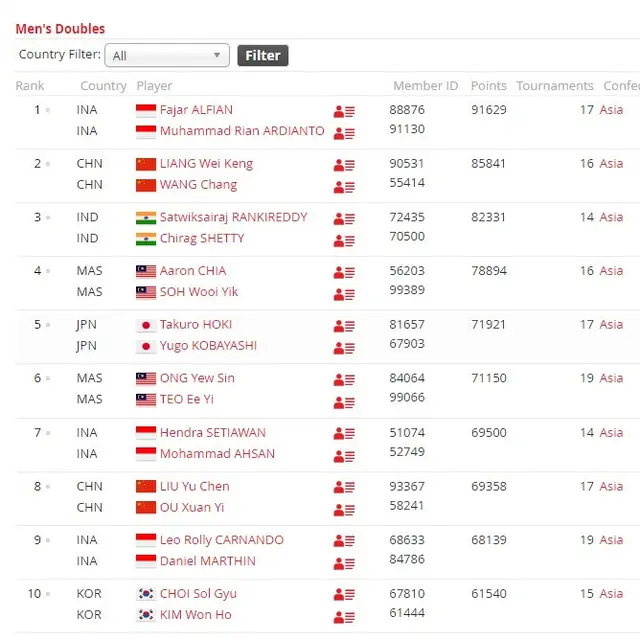Open profile icon beside OU Xuan Yi
The image size is (640, 640).
[x=344, y=510]
